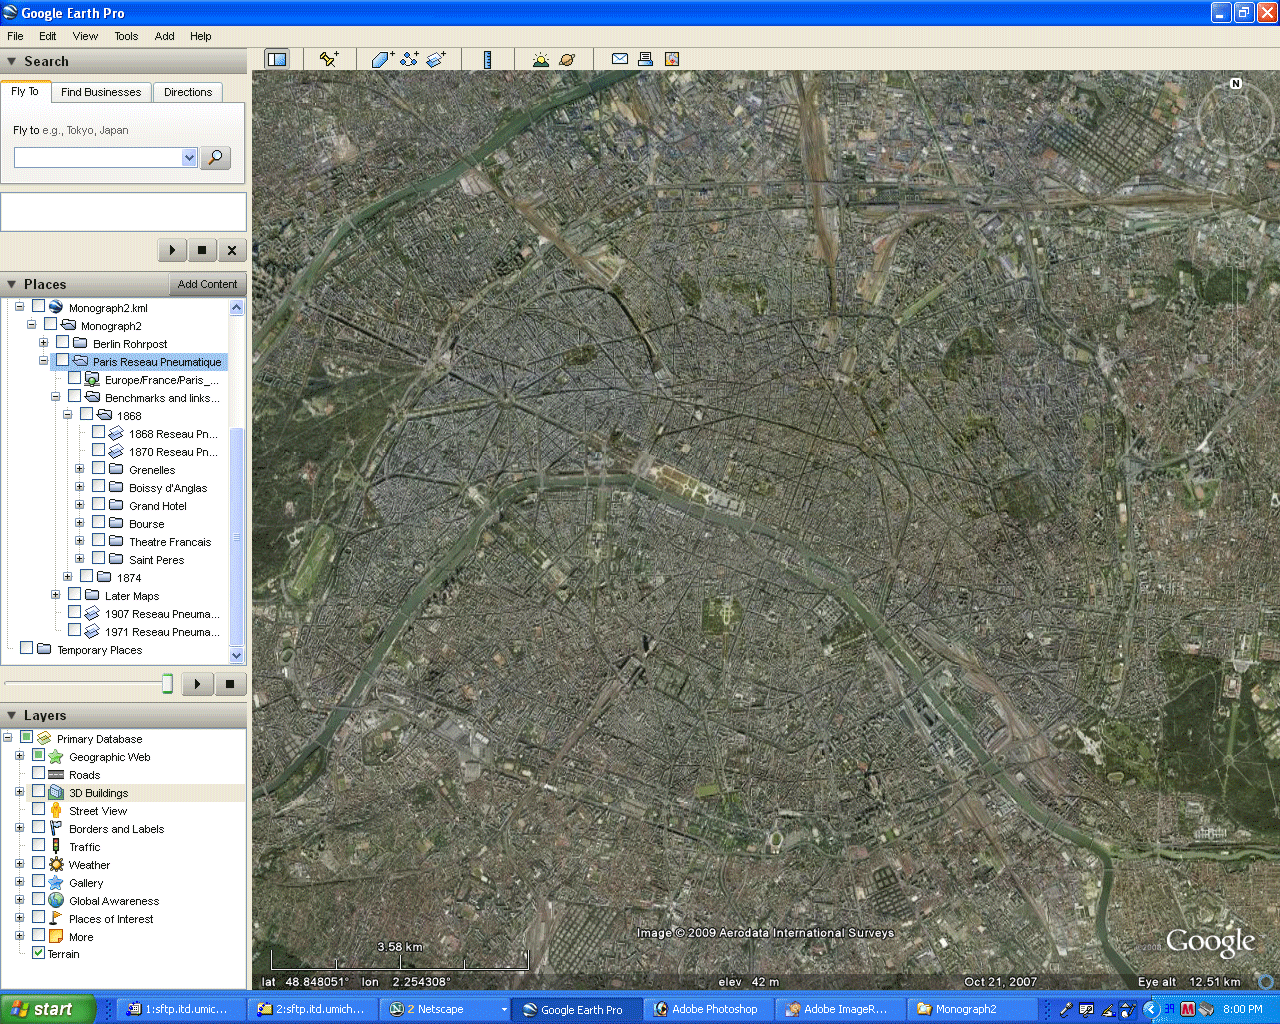Check the 1907 Reseau Pneumatique checkbox
Screen dimensions: 1280x1024
[x=75, y=612]
